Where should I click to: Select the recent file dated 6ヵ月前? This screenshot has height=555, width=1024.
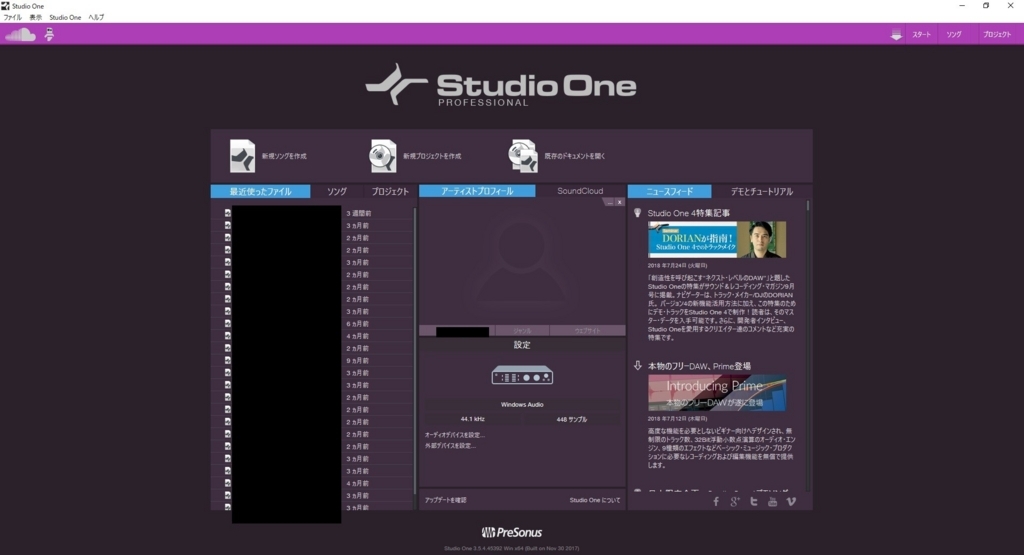coord(312,323)
